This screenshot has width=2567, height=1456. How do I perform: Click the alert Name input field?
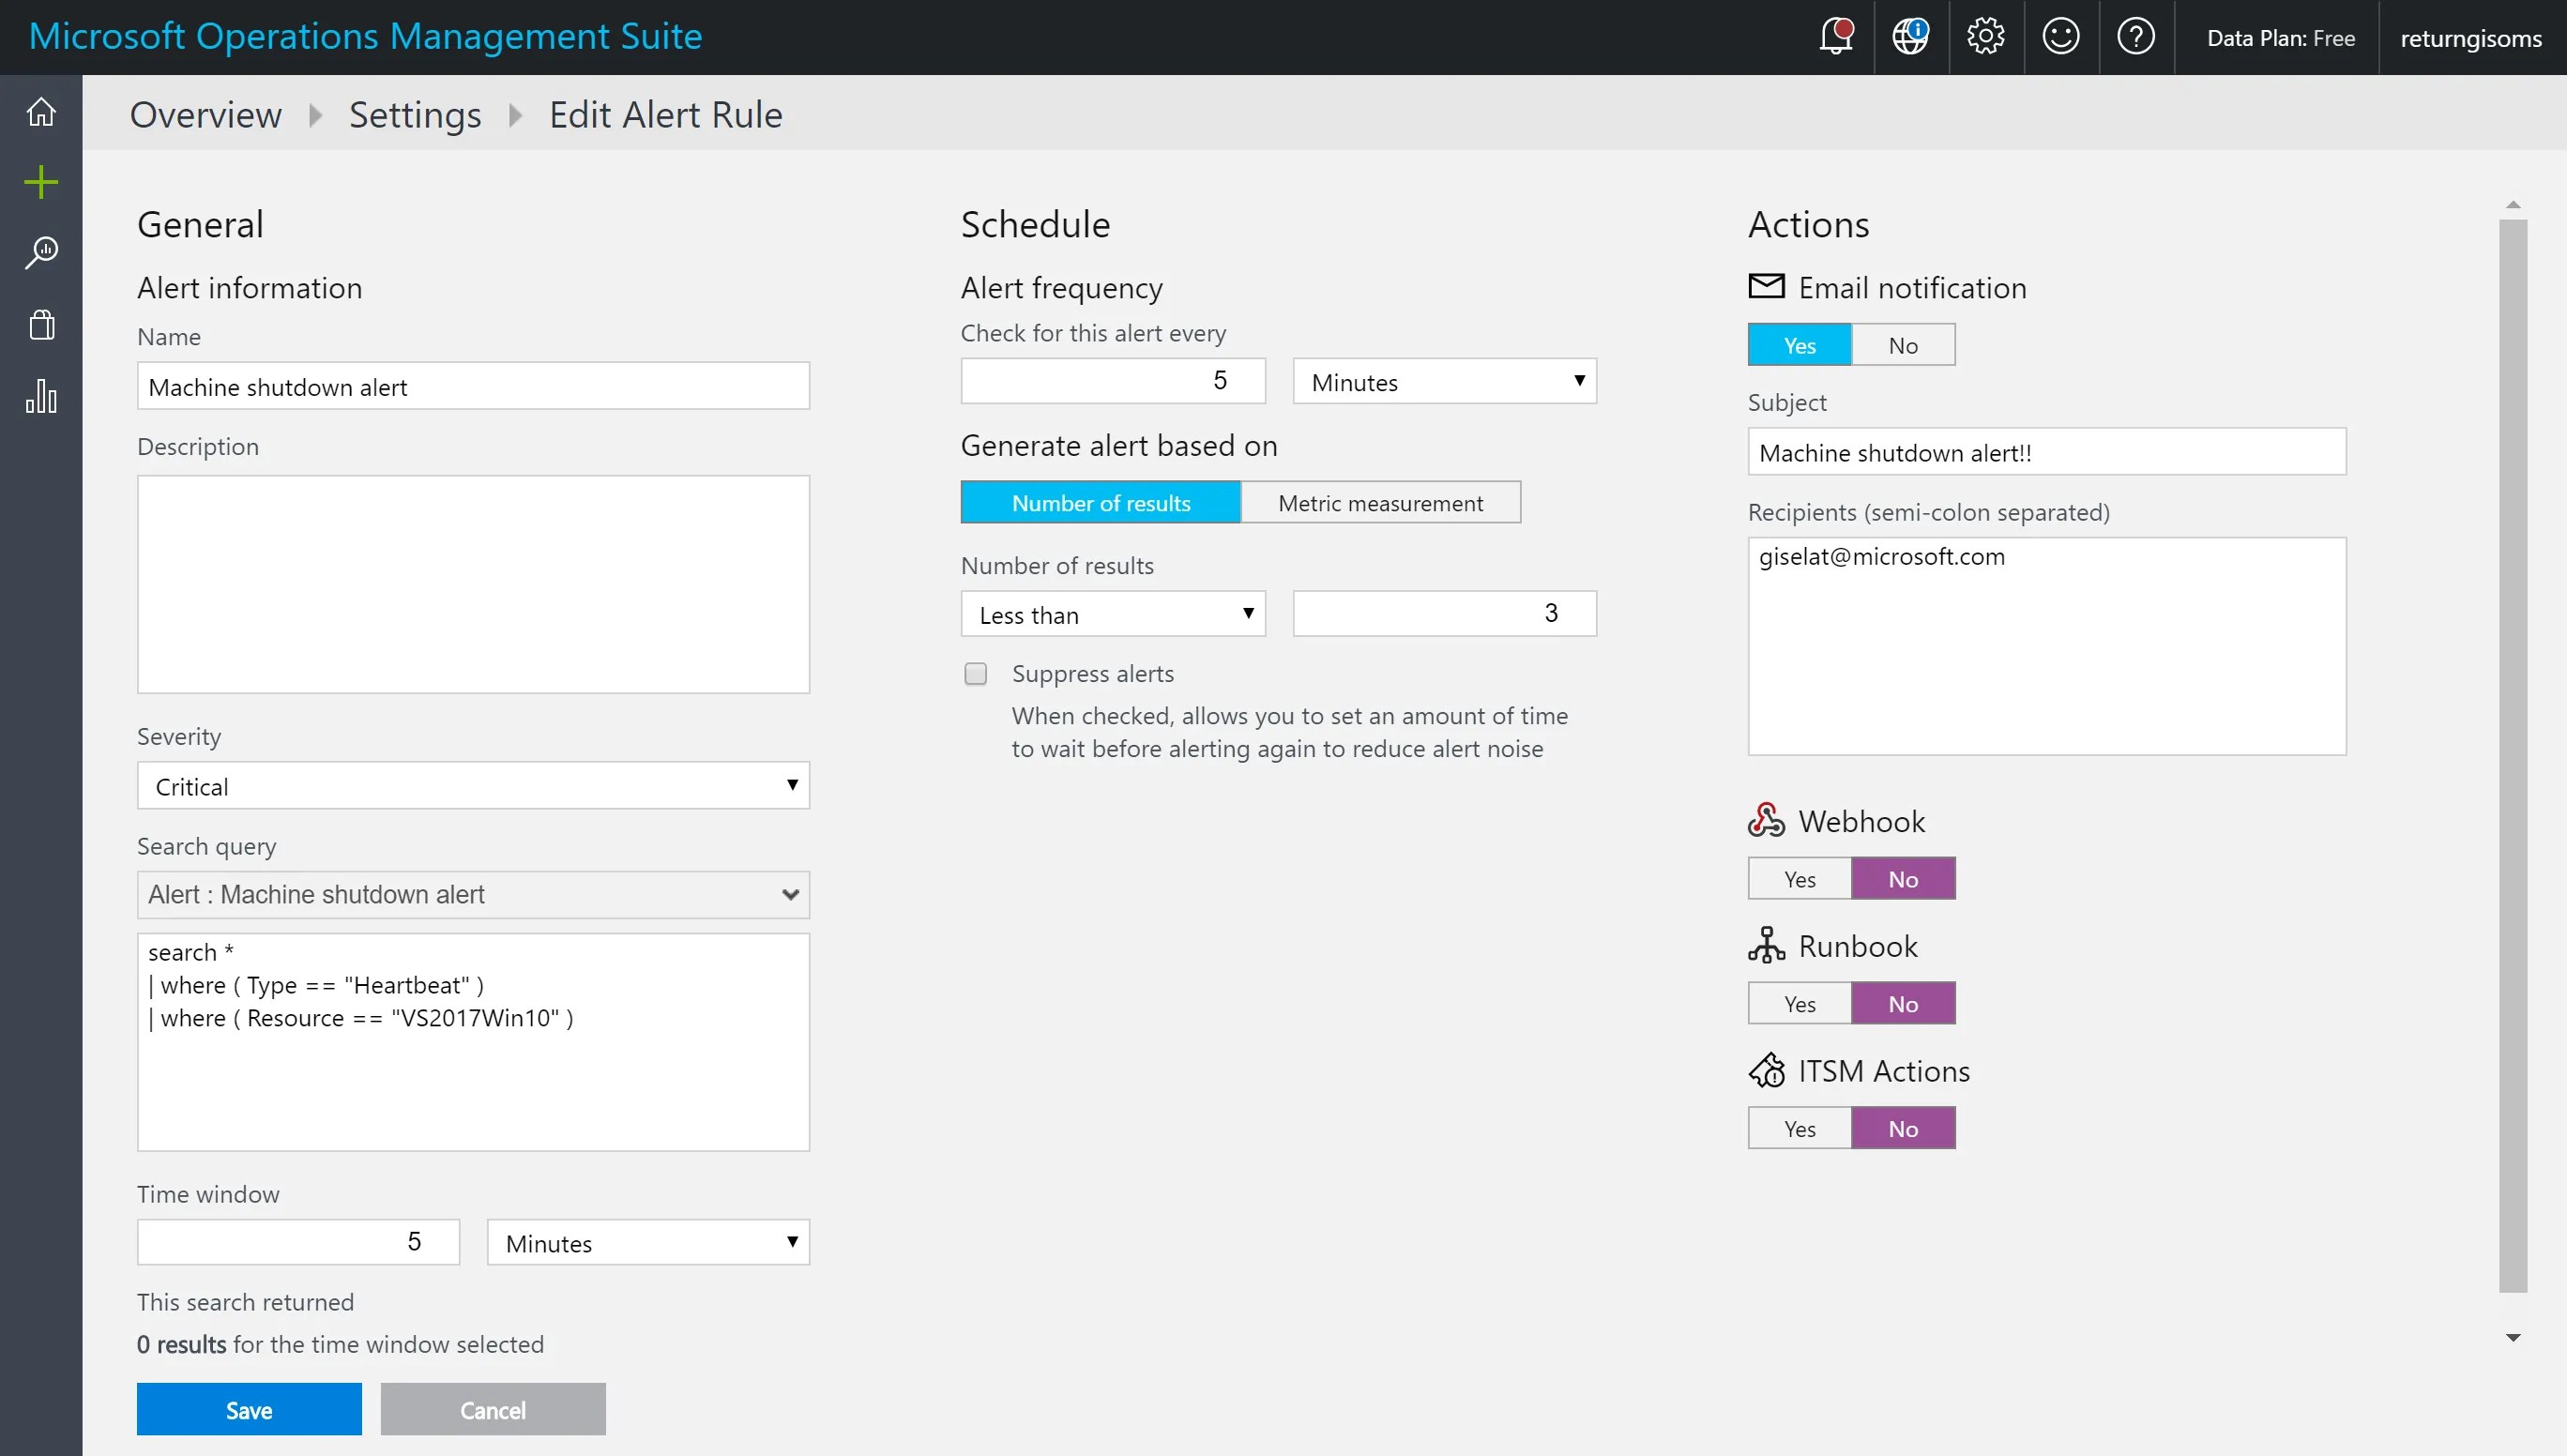pyautogui.click(x=473, y=386)
